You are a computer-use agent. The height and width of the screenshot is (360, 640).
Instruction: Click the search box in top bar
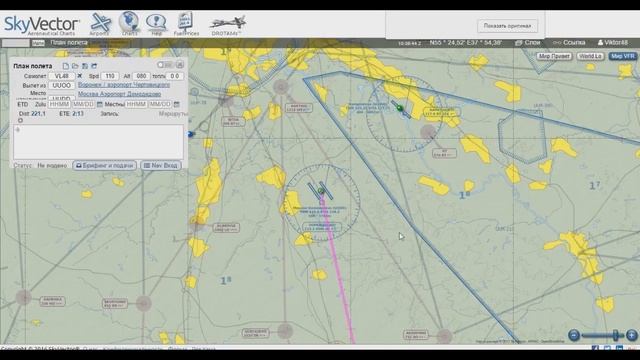tap(16, 42)
